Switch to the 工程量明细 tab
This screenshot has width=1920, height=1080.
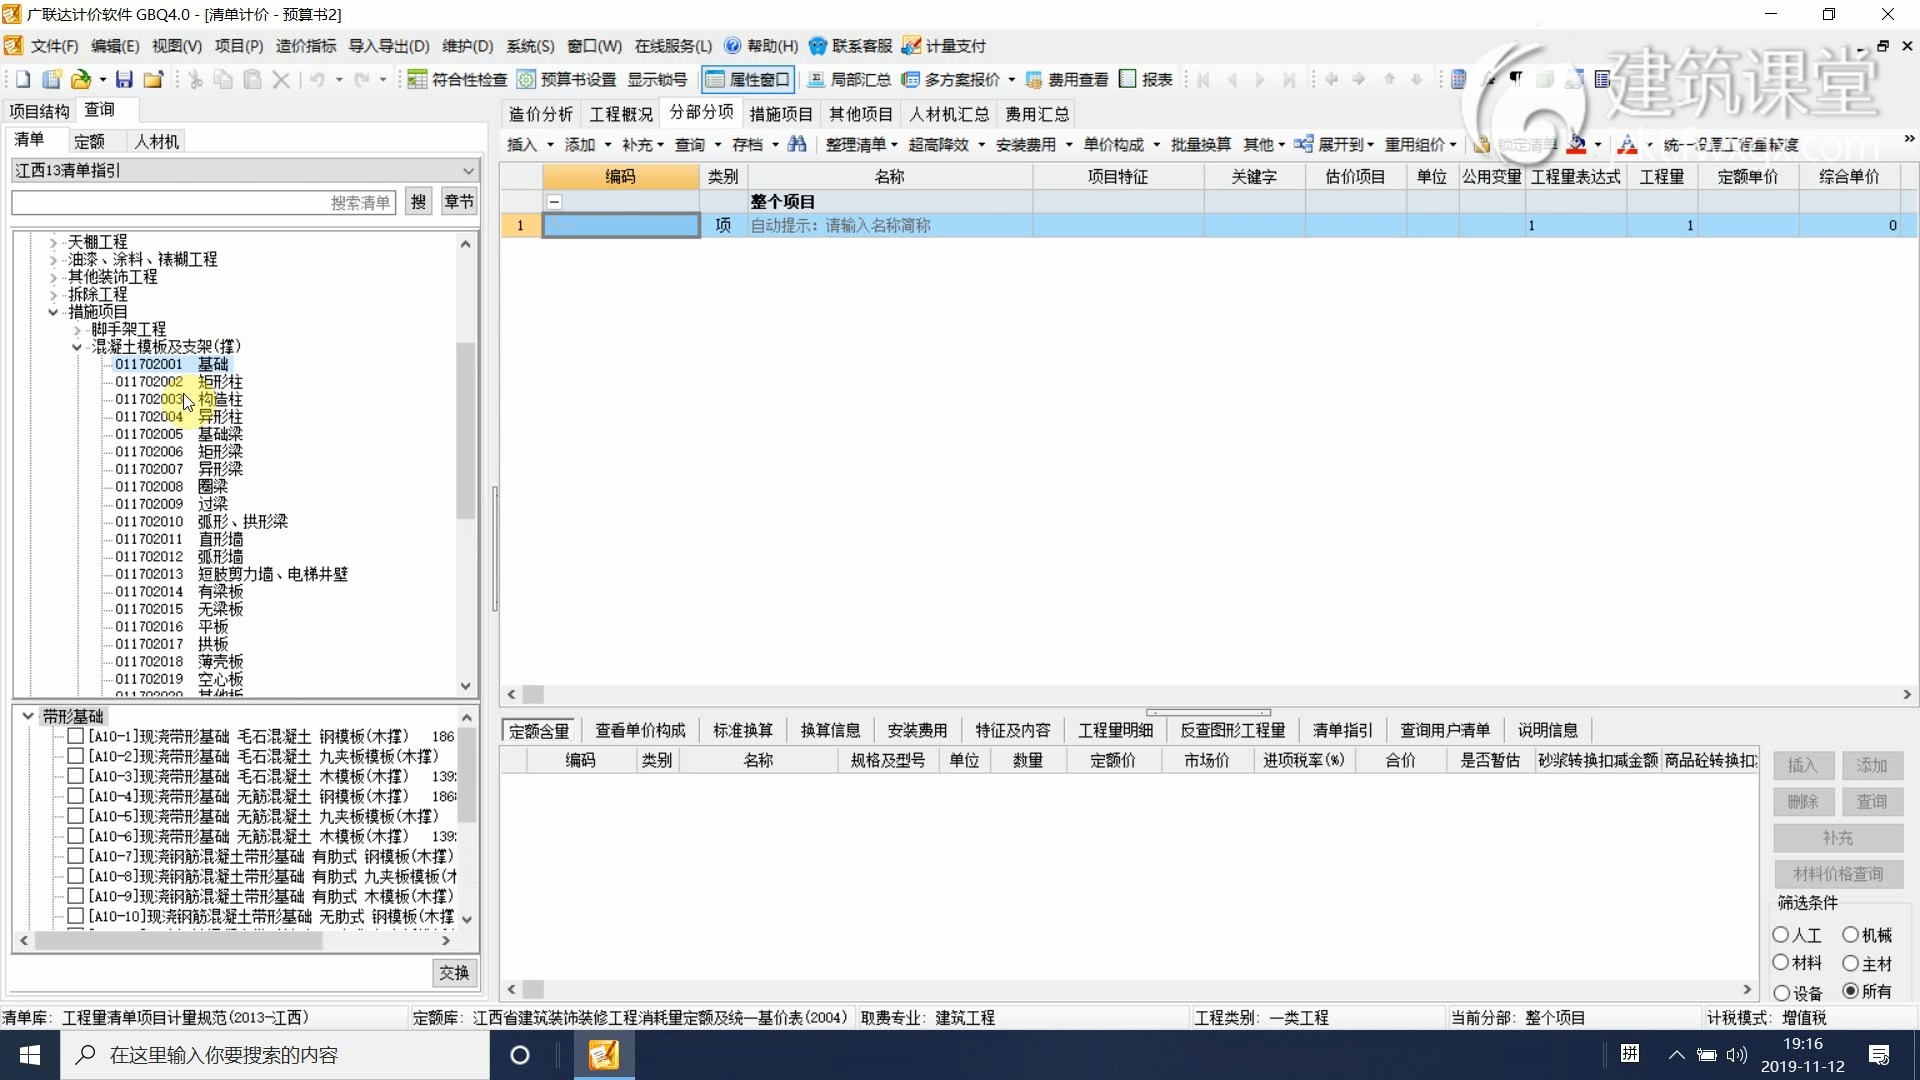pos(1114,730)
